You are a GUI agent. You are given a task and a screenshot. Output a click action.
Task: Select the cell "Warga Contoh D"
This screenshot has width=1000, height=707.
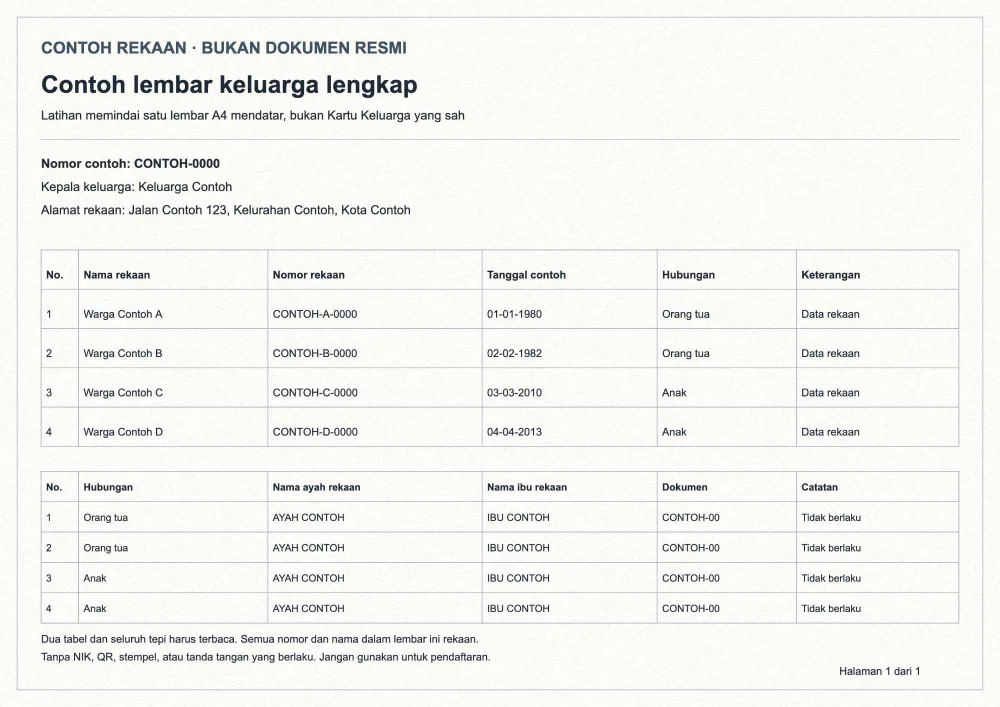(123, 432)
